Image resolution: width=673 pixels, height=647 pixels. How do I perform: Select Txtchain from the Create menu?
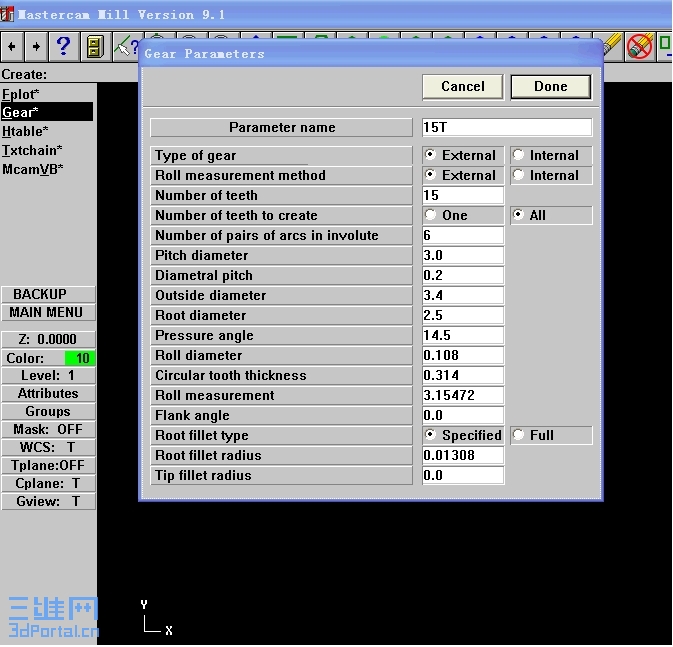pos(32,150)
